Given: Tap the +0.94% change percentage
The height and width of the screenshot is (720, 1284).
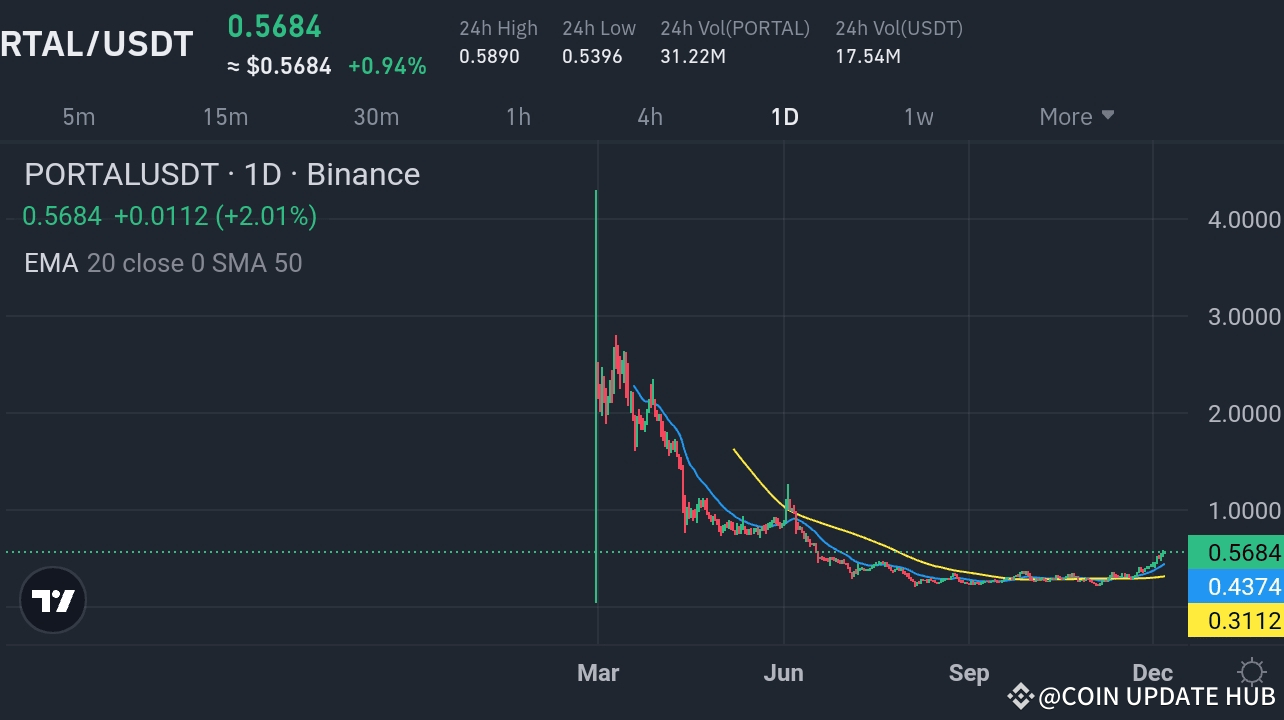Looking at the screenshot, I should point(387,67).
